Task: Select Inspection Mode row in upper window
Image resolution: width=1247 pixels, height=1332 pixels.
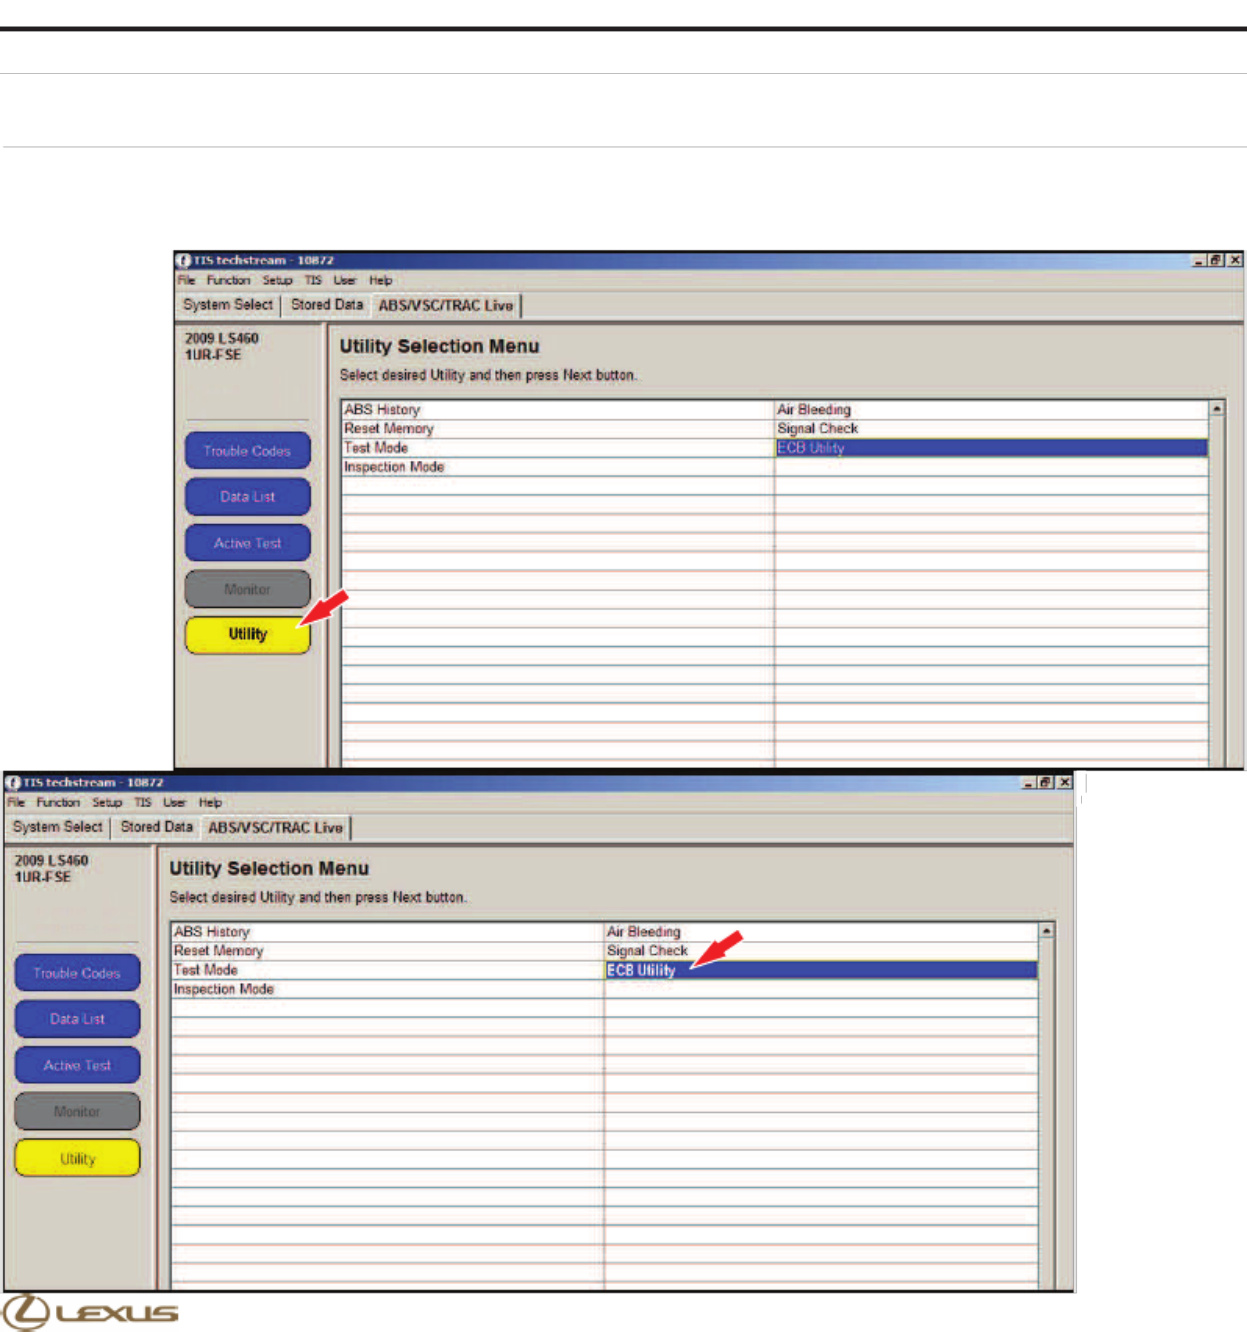Action: [x=558, y=467]
